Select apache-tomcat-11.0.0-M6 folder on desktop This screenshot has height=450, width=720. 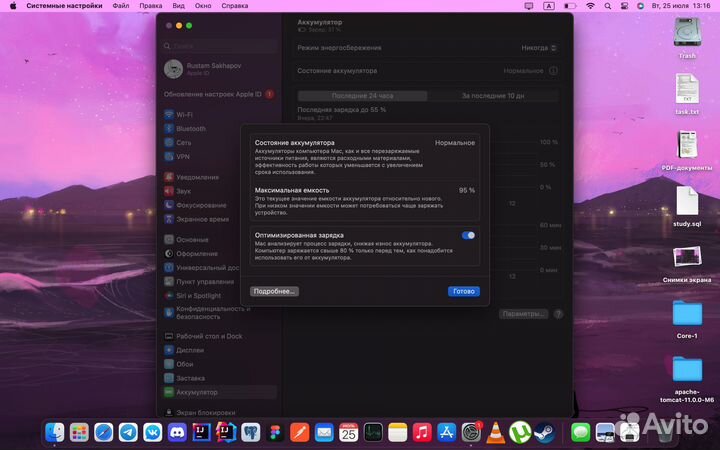[687, 379]
